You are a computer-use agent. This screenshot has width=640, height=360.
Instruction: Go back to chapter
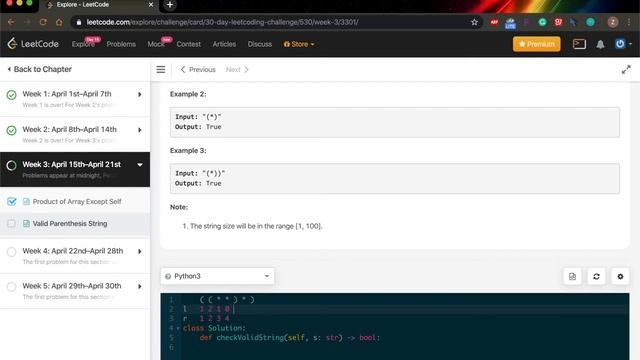point(40,69)
